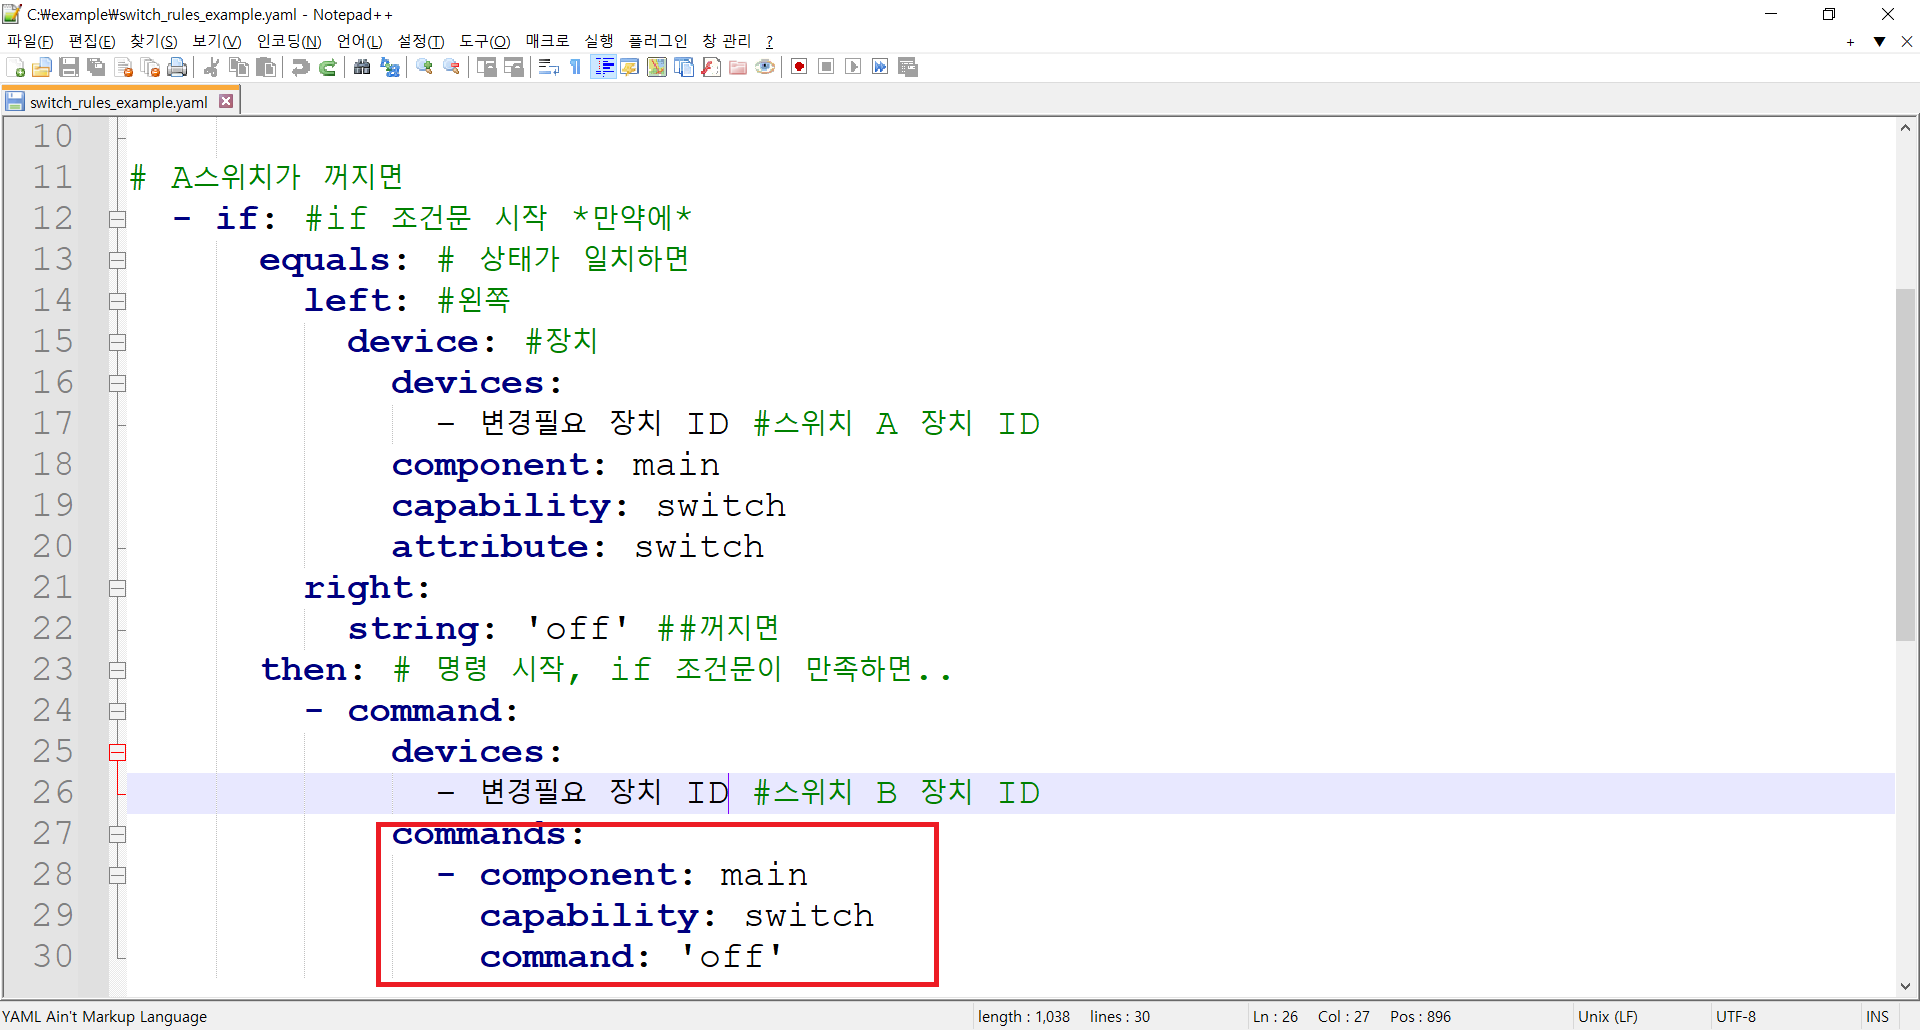
Task: Toggle synchronized vertical scrolling
Action: [x=487, y=67]
